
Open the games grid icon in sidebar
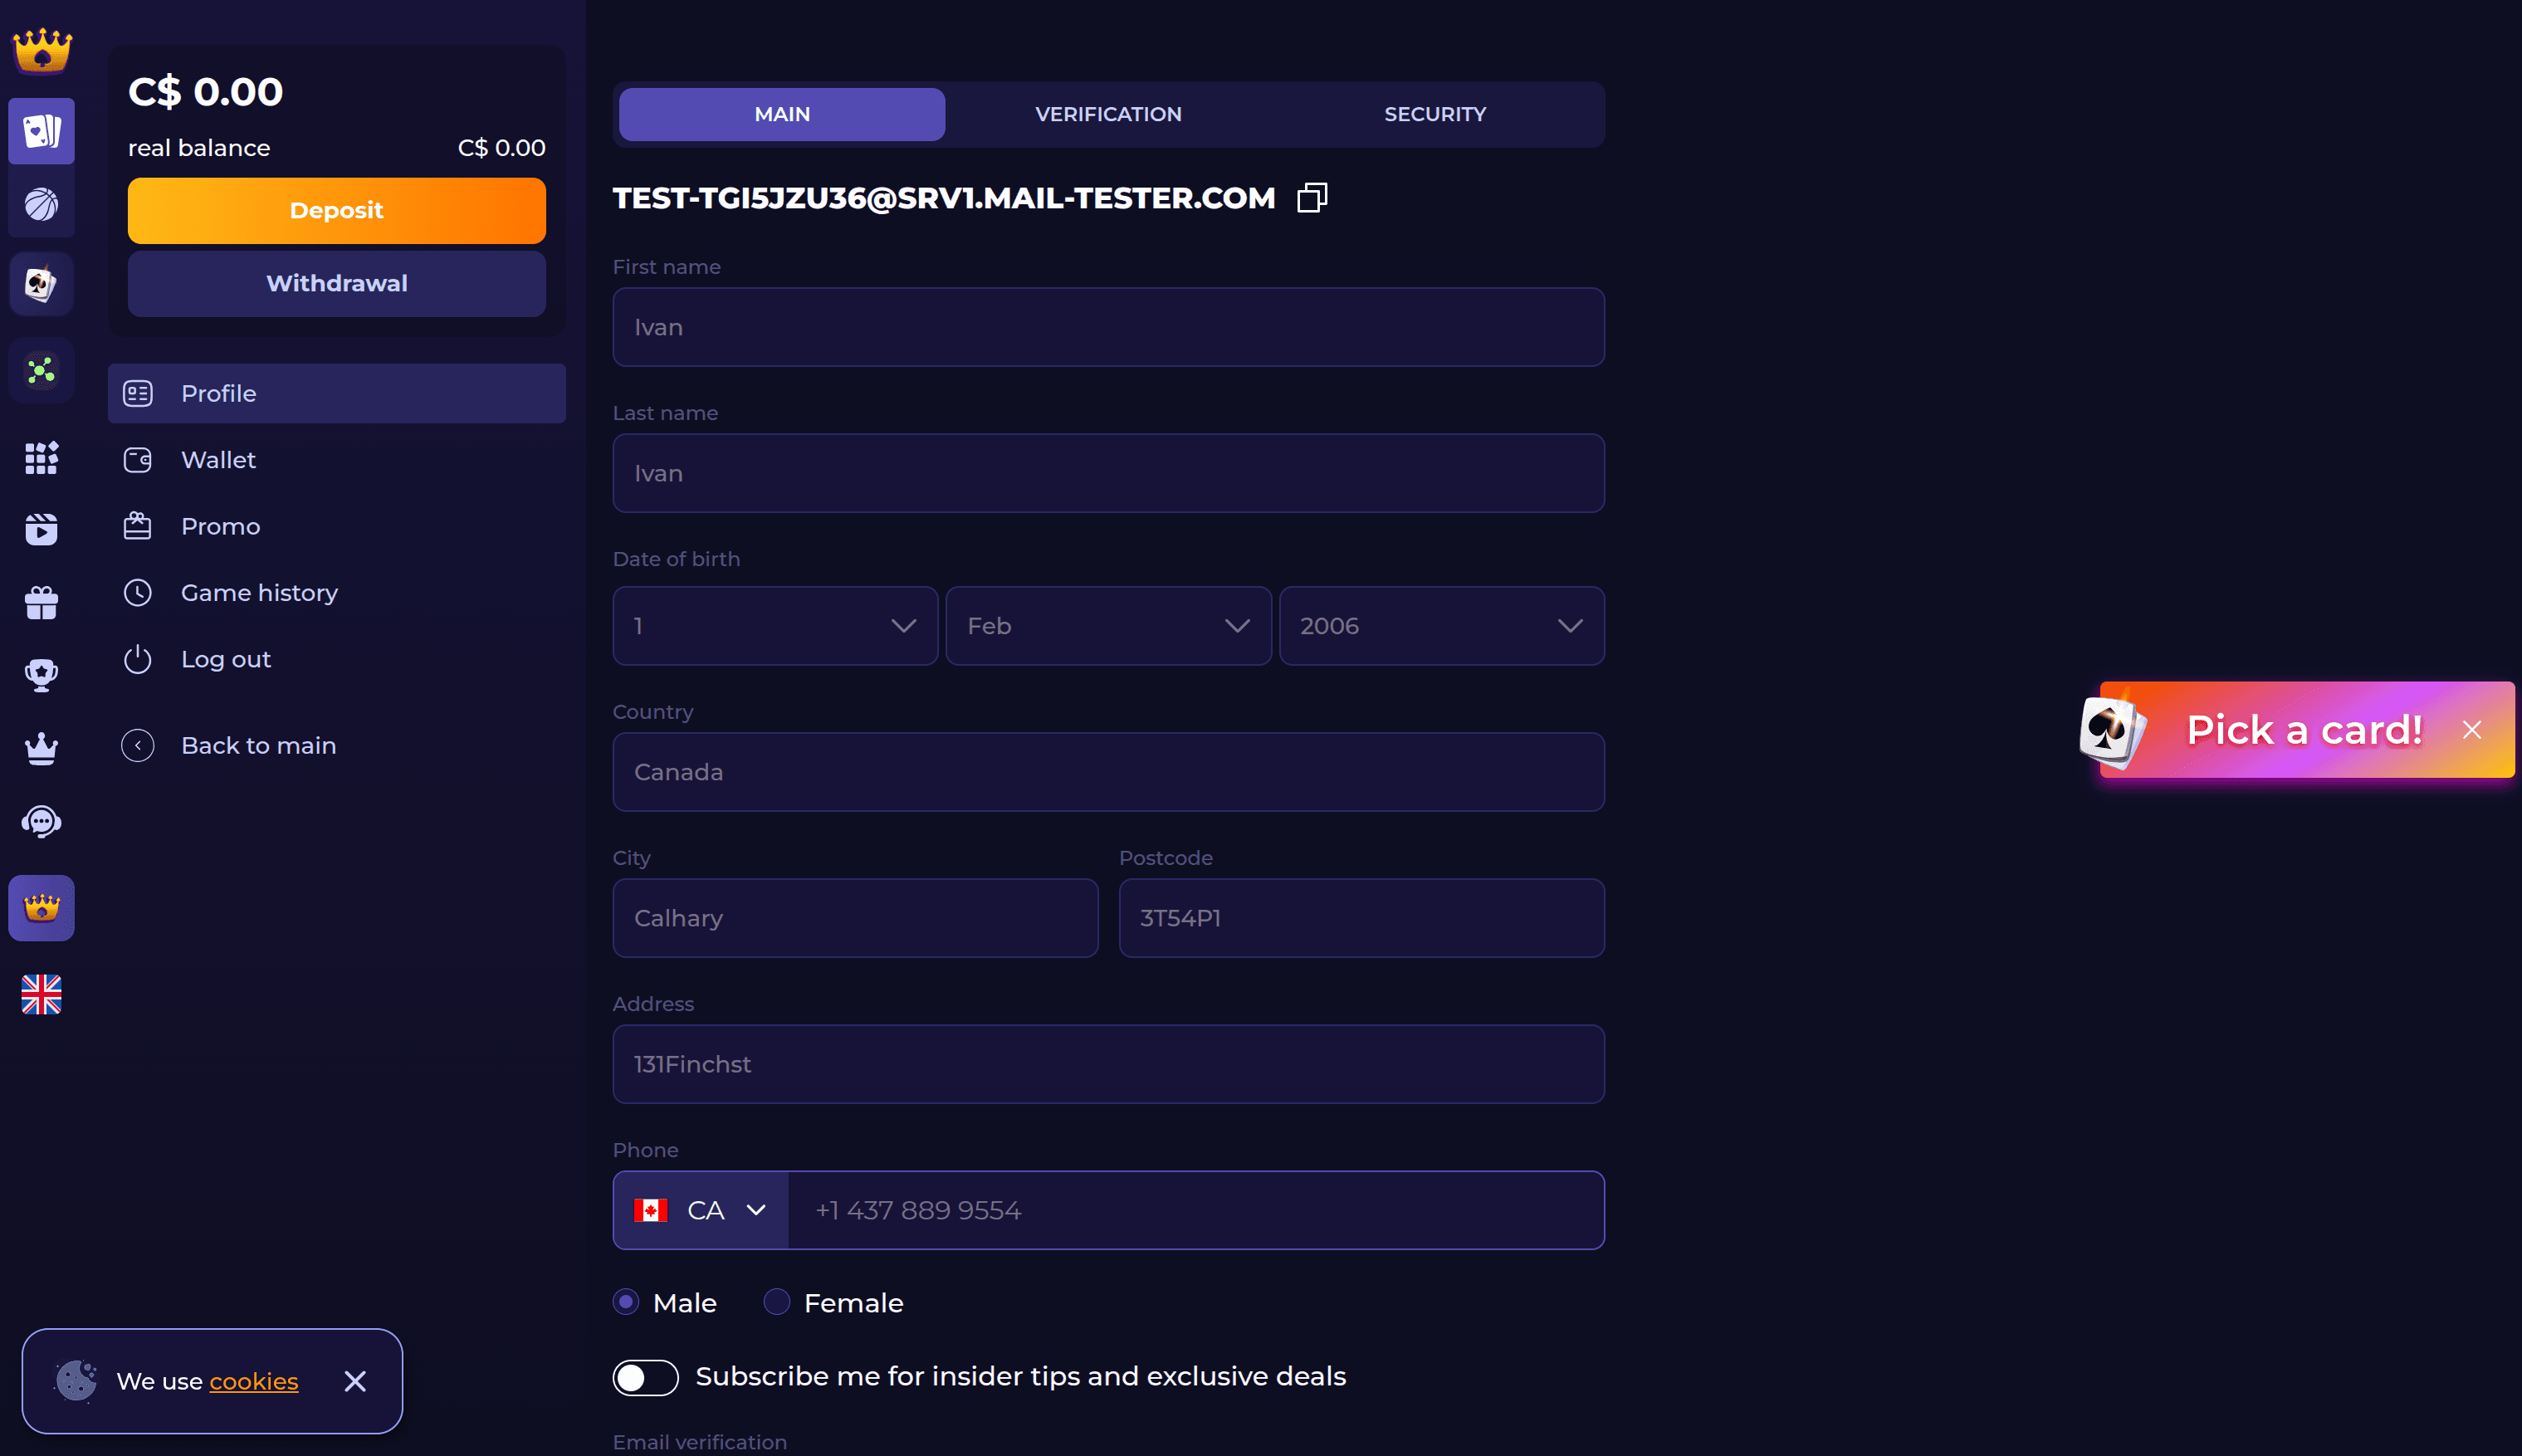[41, 458]
